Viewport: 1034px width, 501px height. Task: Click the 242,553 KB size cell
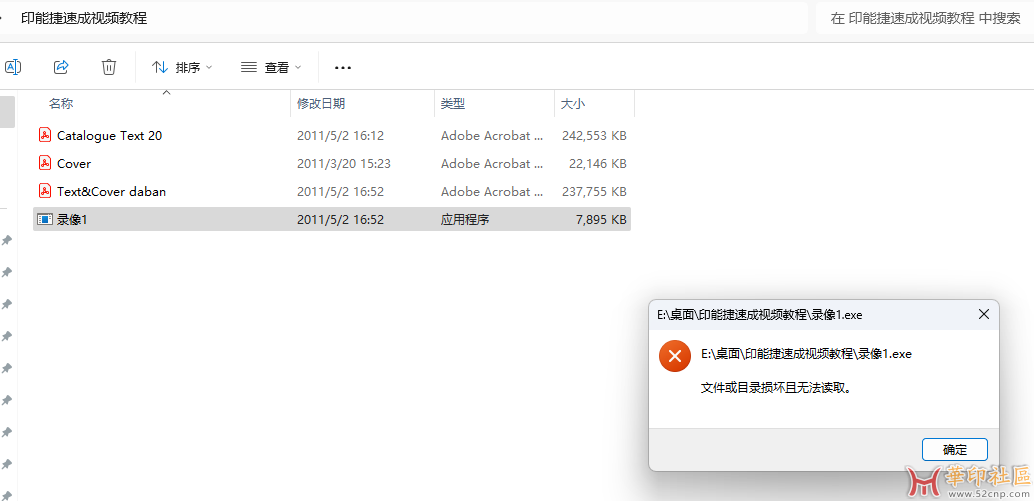coord(594,136)
